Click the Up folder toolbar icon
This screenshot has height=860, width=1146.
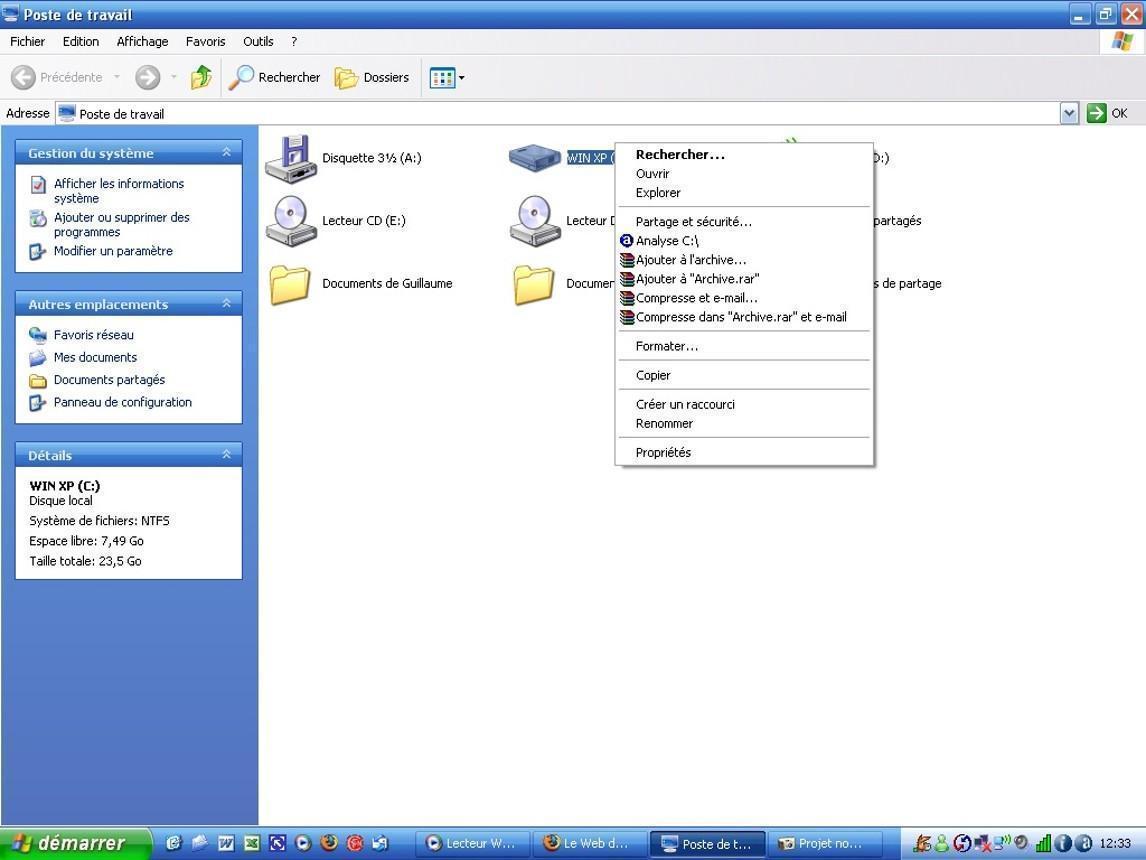(201, 77)
